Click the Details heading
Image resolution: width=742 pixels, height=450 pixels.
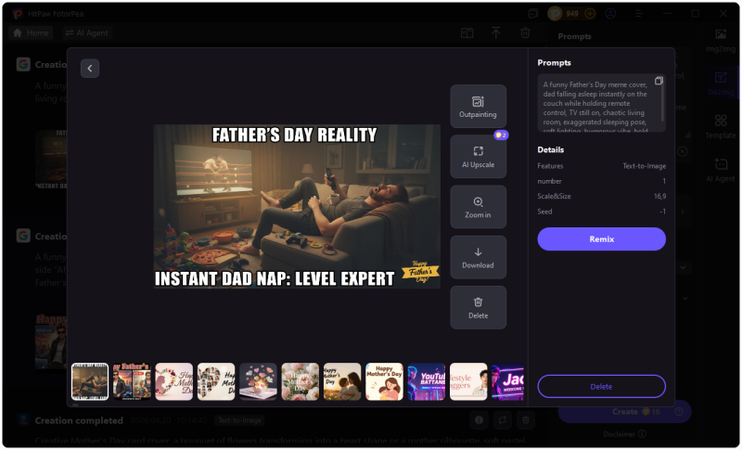click(550, 150)
